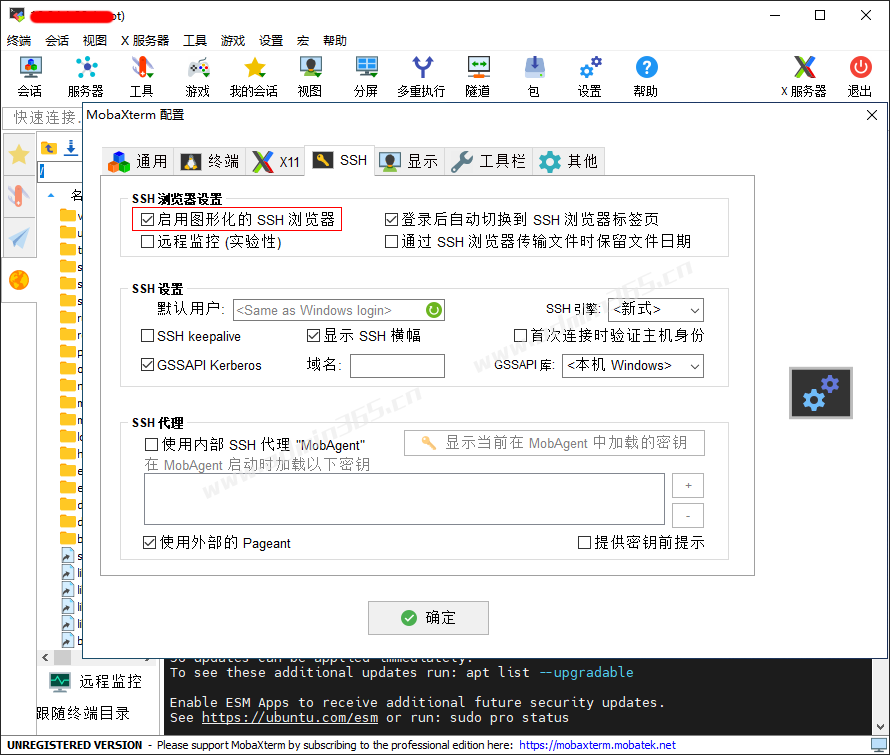Collapse the file tree expander arrow
The height and width of the screenshot is (755, 890).
(x=51, y=196)
